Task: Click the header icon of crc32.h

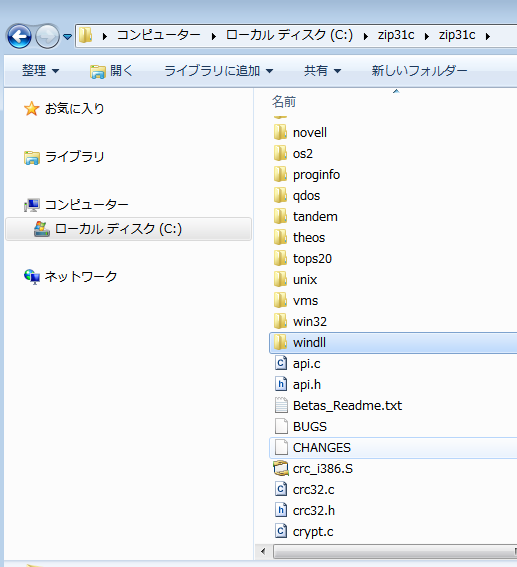Action: [281, 510]
